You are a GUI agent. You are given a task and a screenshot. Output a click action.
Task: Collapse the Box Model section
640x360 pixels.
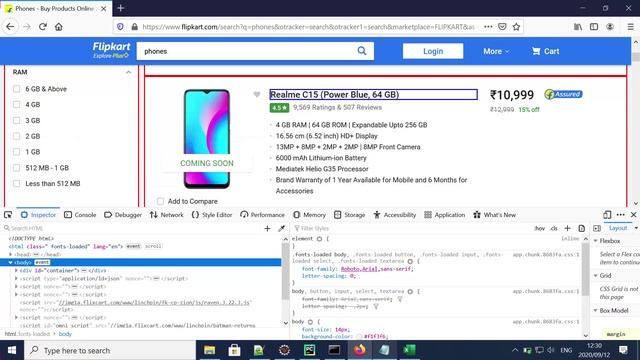(x=596, y=311)
